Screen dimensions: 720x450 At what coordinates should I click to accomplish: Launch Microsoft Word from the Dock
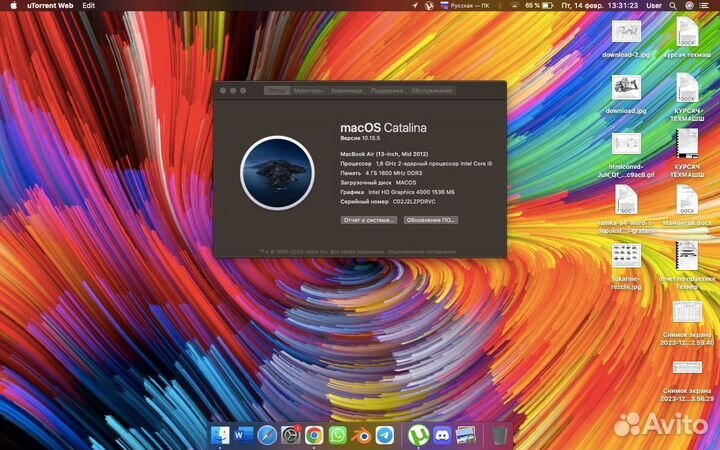[x=243, y=435]
